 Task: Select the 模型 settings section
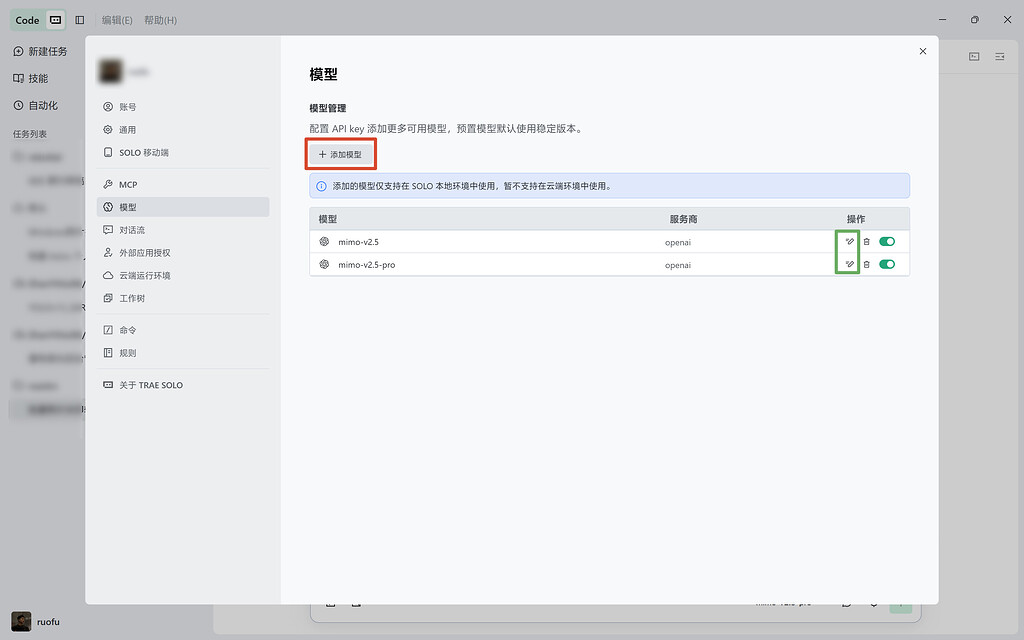183,207
